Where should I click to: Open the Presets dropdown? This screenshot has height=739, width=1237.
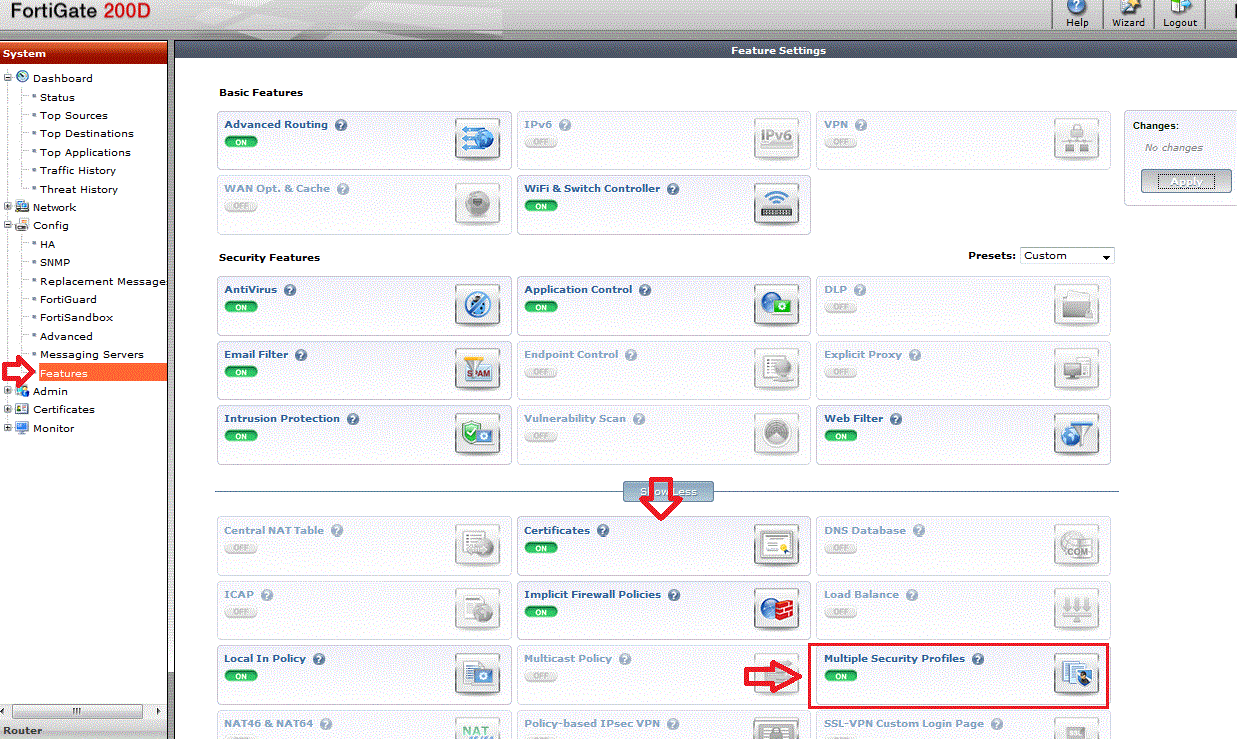coord(1066,256)
